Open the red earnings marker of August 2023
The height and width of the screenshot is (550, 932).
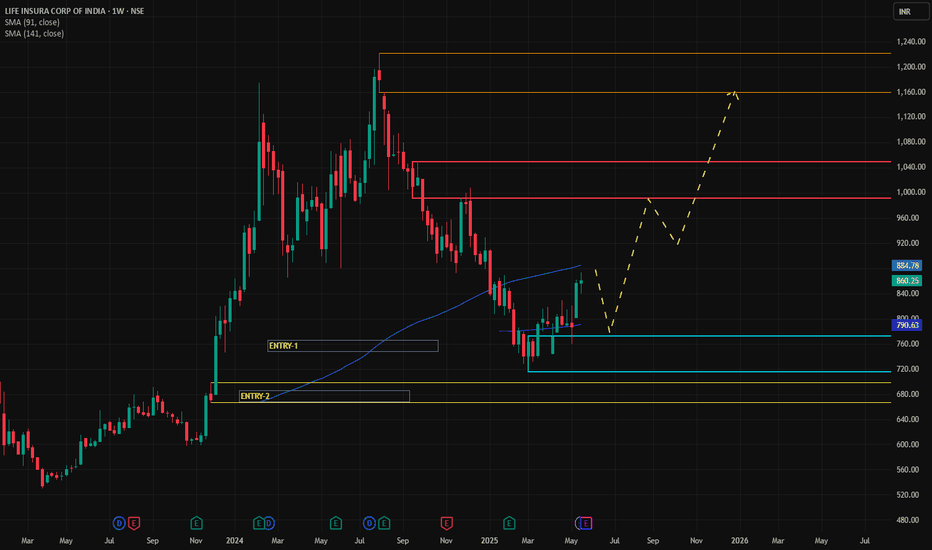pyautogui.click(x=134, y=523)
